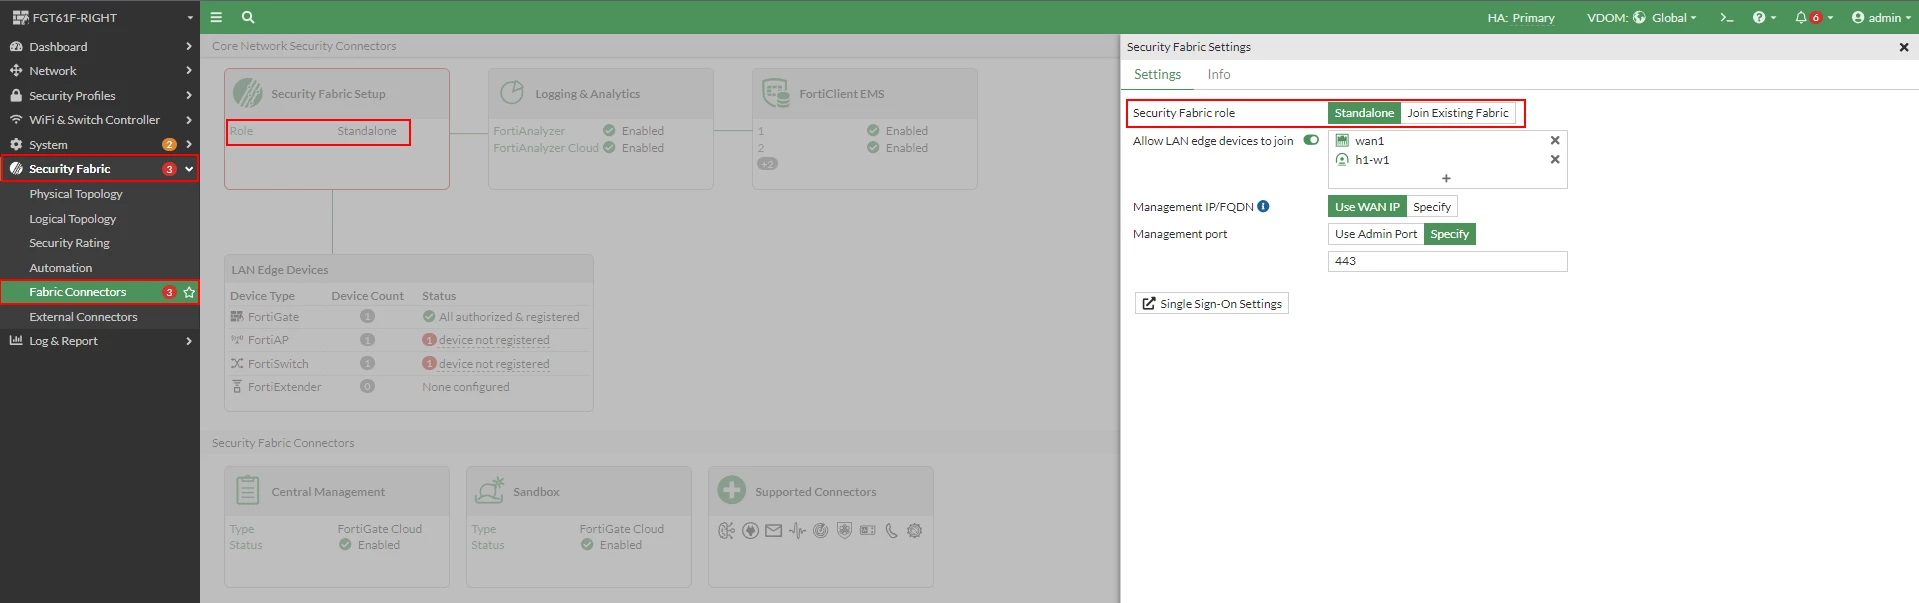Select Standalone Security Fabric role
1919x603 pixels.
tap(1364, 113)
